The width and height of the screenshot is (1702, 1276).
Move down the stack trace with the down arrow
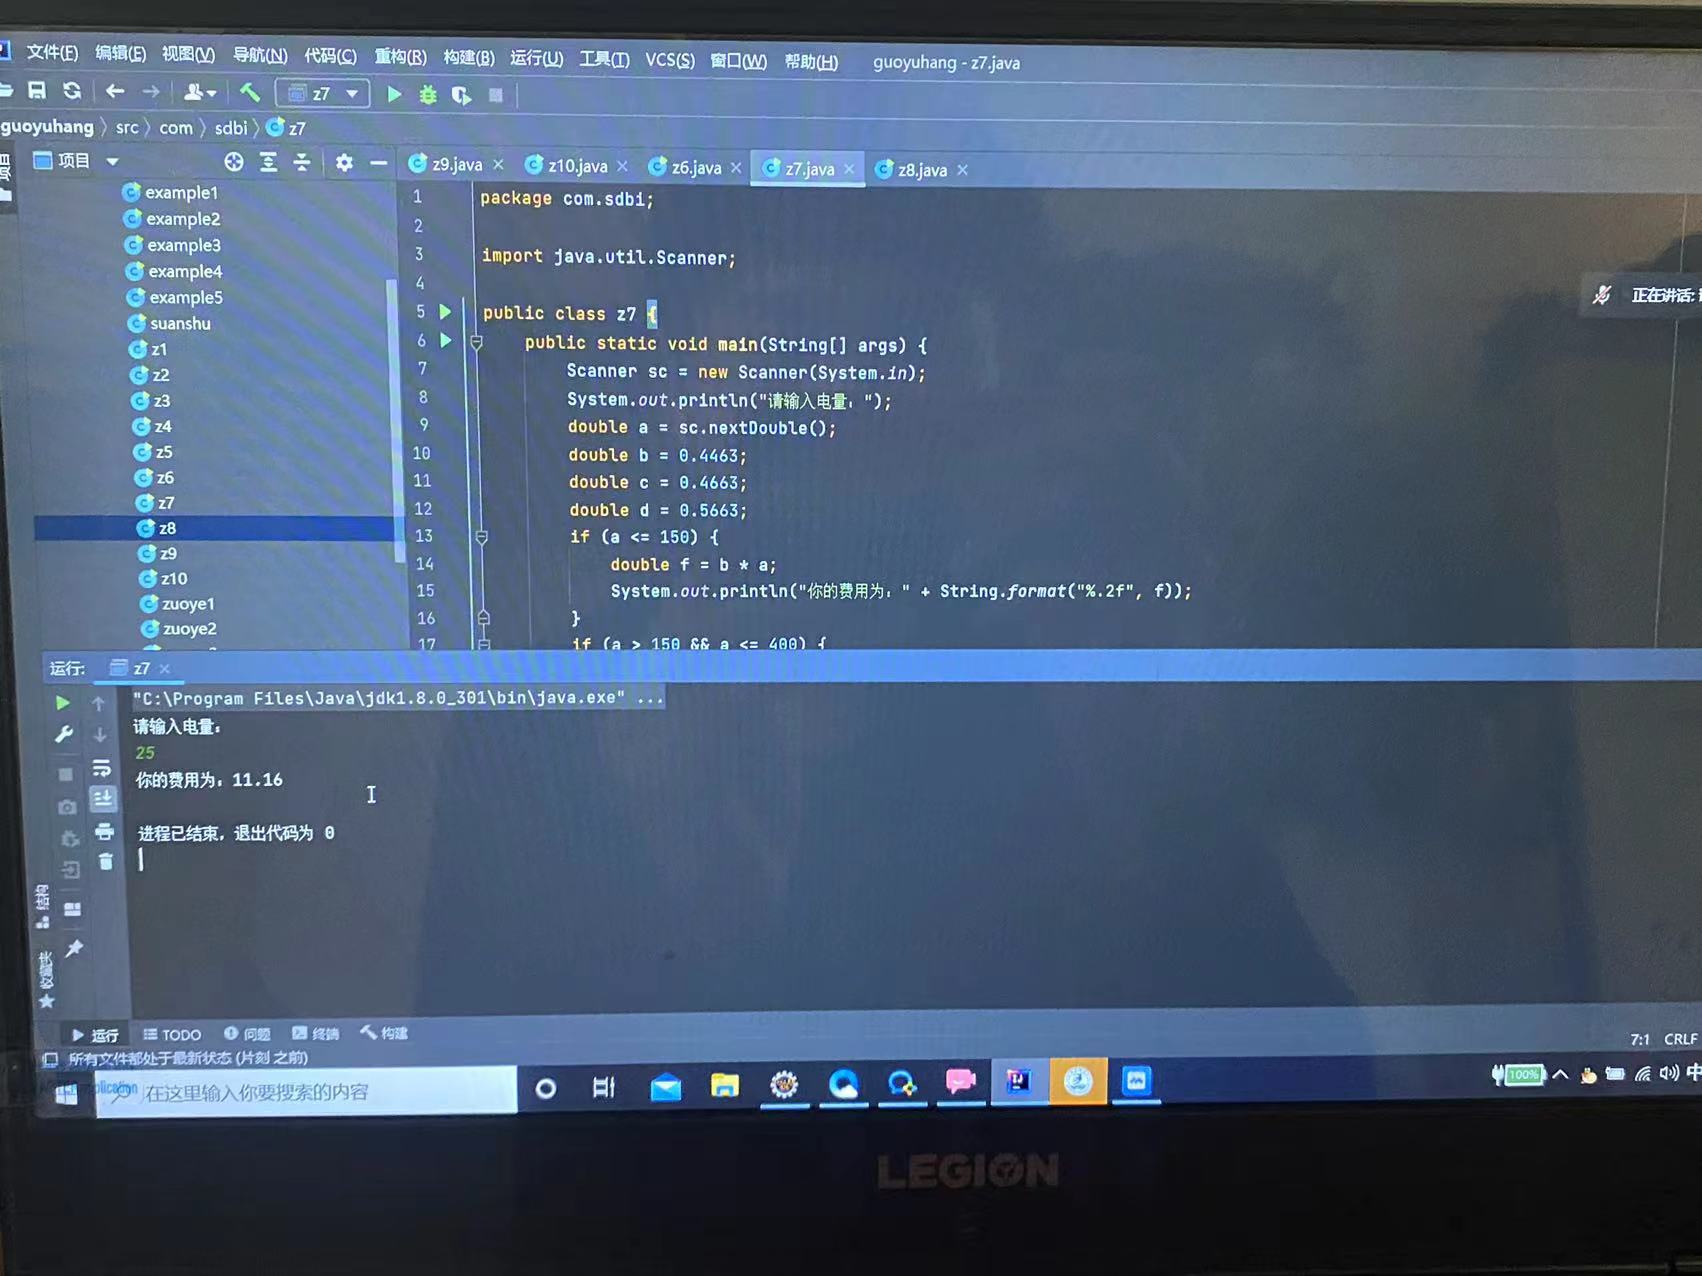click(100, 735)
